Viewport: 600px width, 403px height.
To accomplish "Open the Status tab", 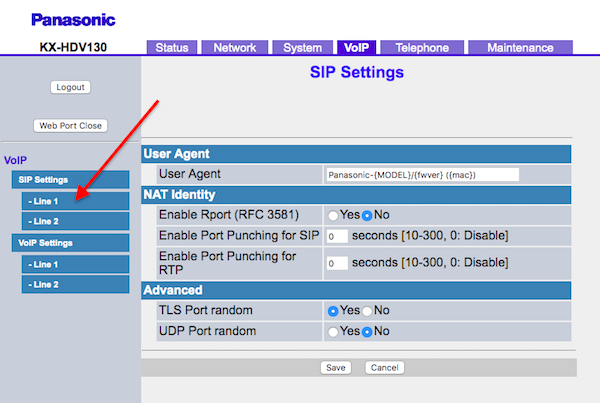I will coord(172,47).
